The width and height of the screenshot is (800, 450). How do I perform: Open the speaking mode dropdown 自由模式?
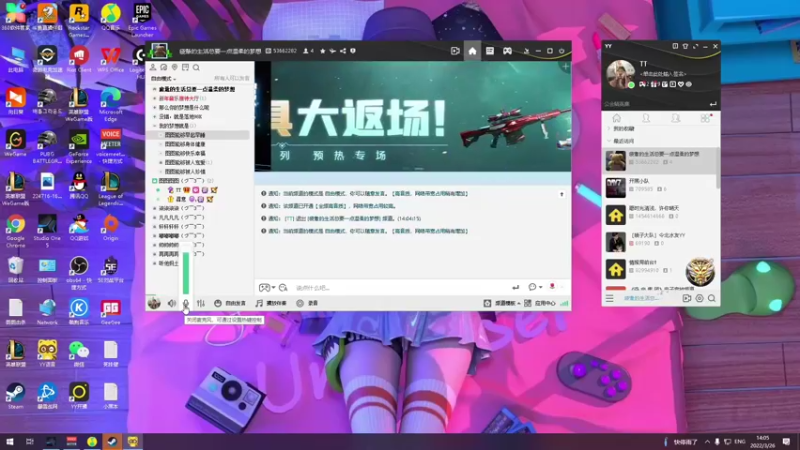[x=163, y=79]
